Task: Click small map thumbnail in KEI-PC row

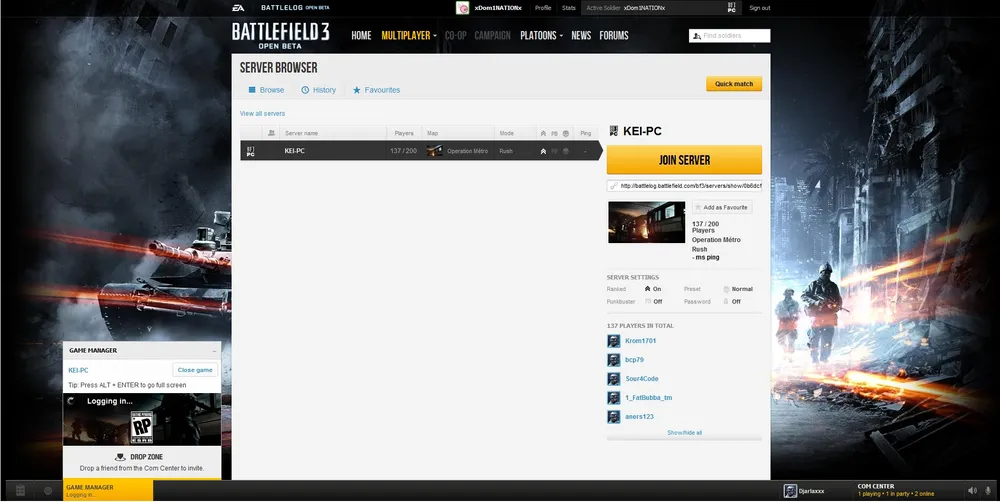Action: point(434,151)
